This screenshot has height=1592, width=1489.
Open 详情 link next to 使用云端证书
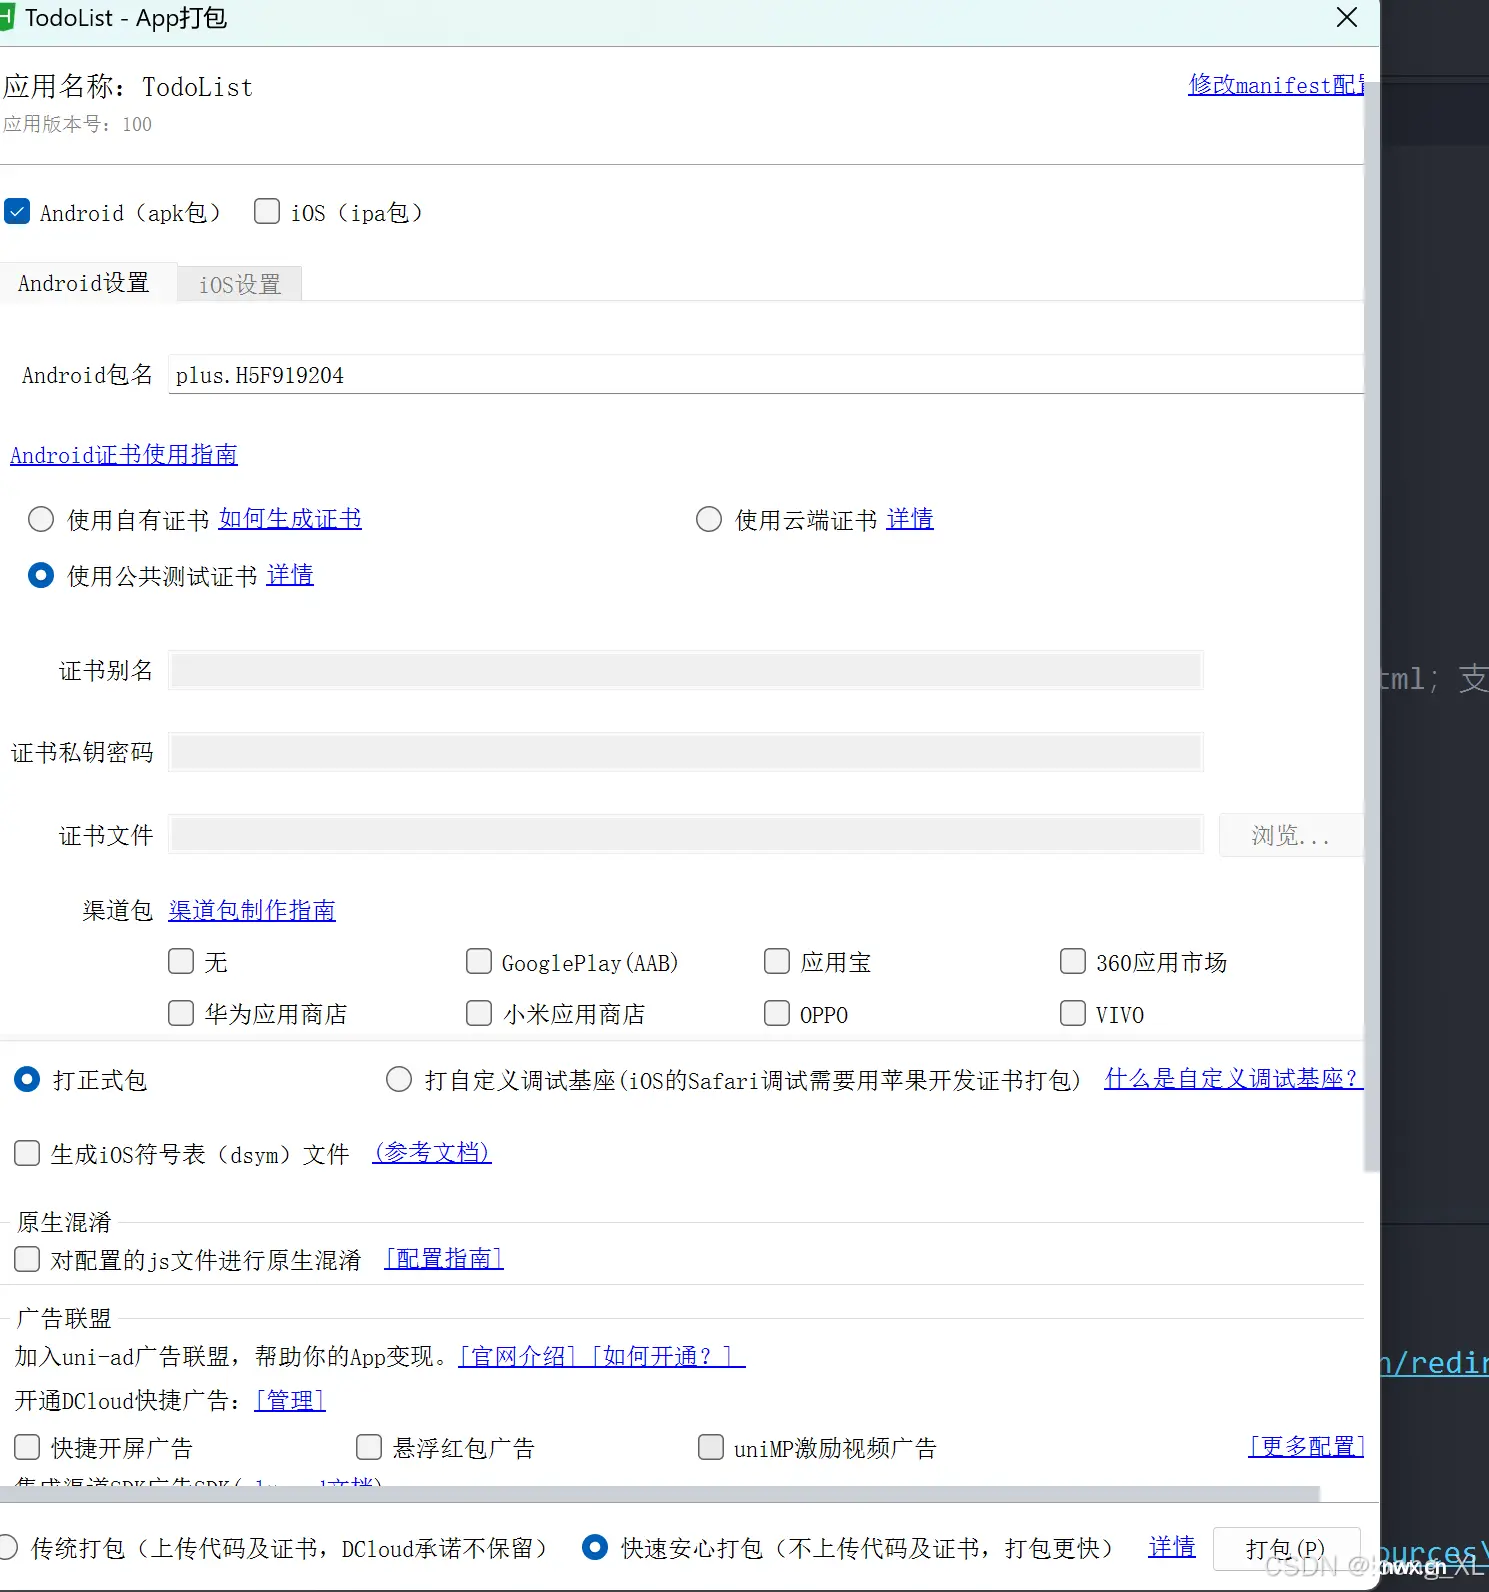pos(910,518)
